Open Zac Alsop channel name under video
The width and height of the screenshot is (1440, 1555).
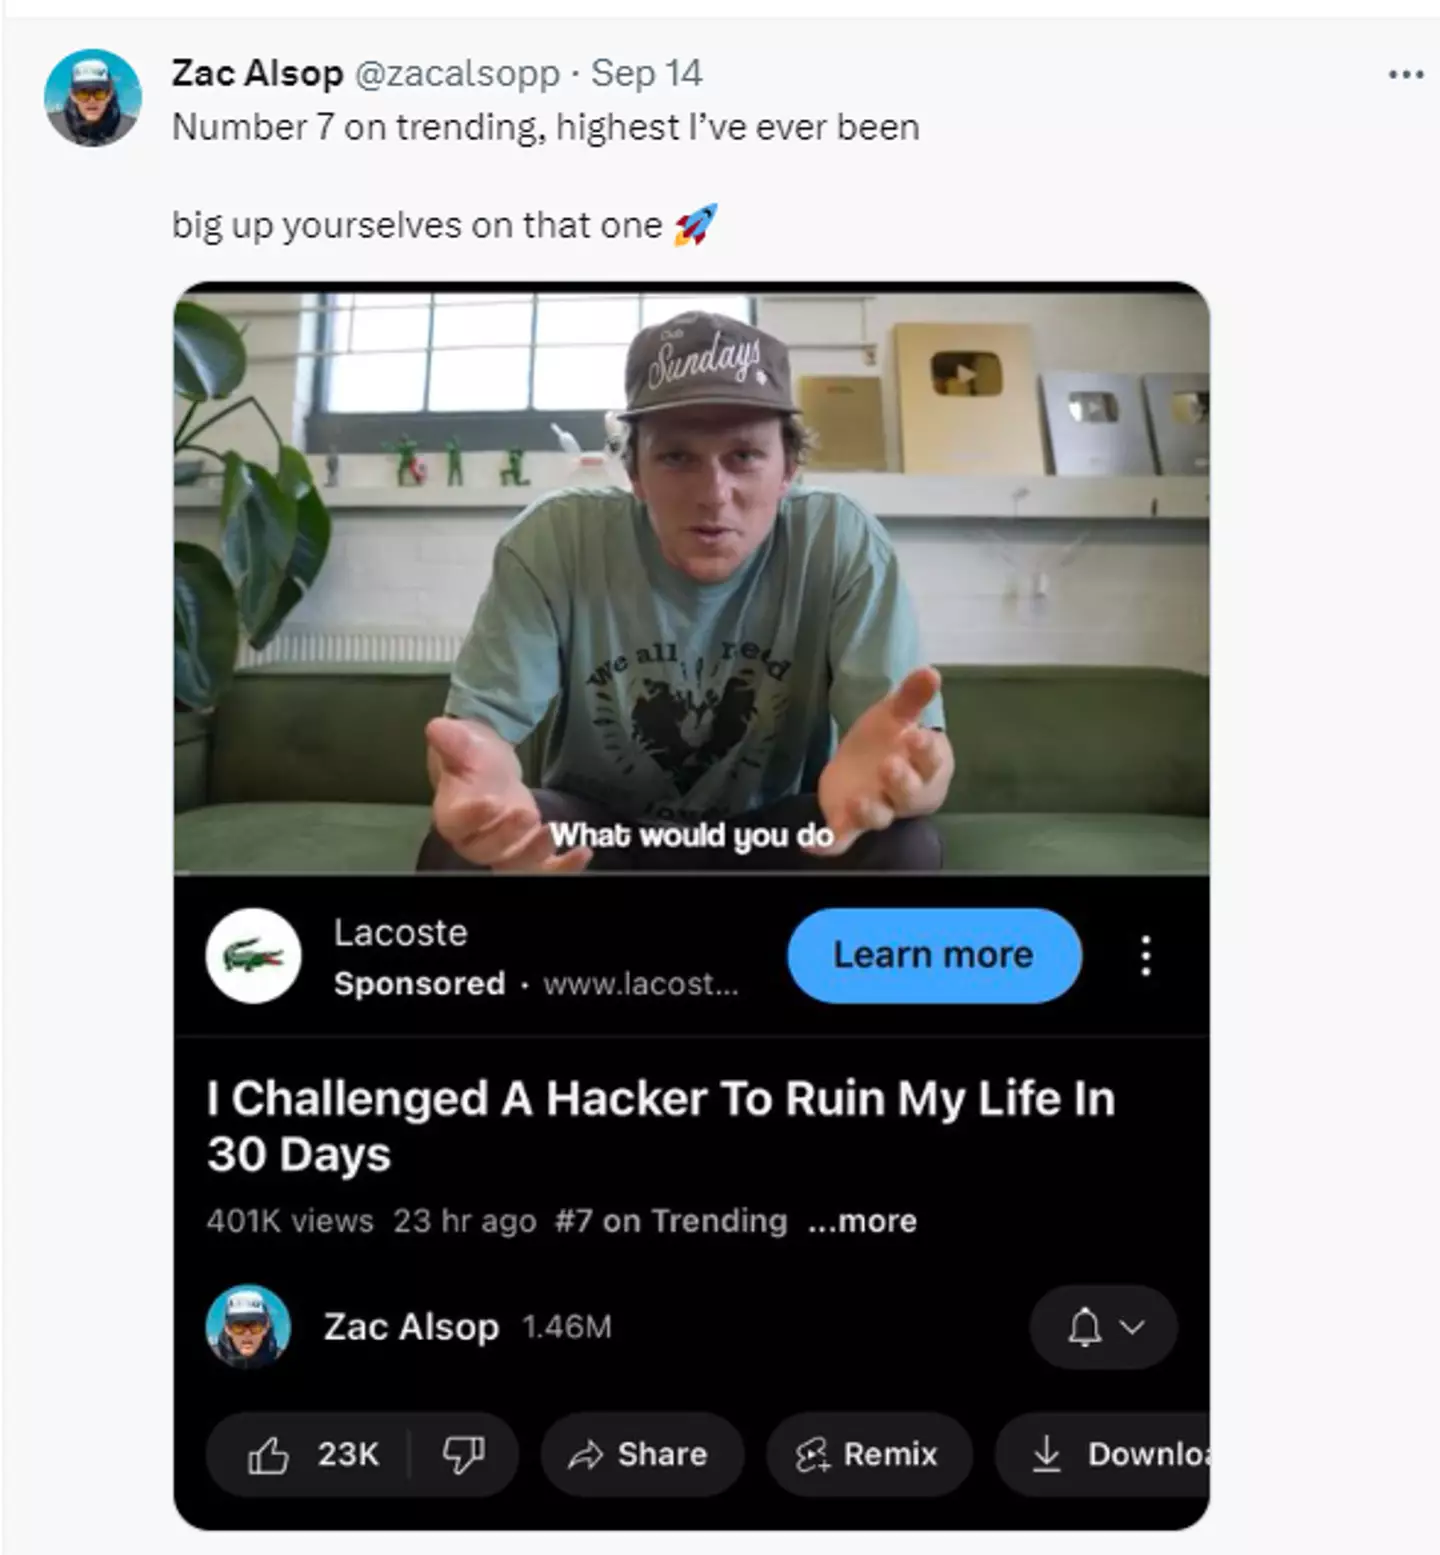[x=411, y=1327]
